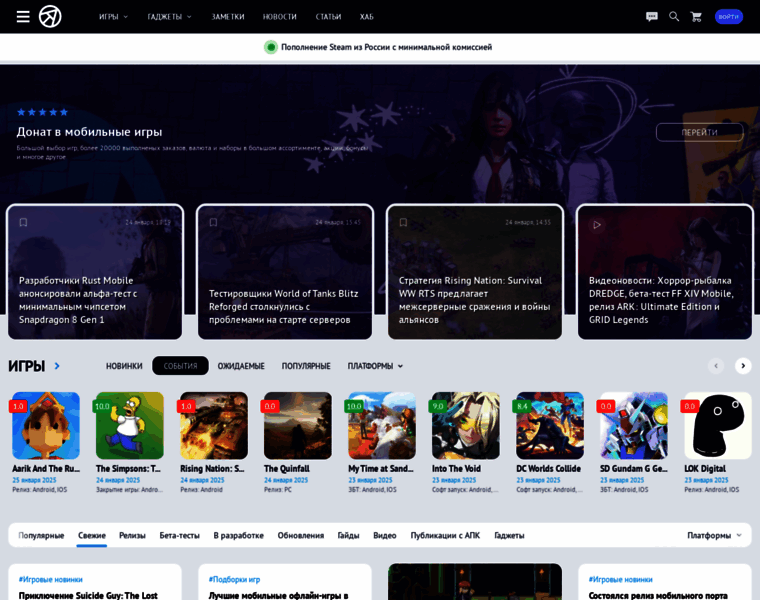Expand the ИГРЫ navigation dropdown
The width and height of the screenshot is (760, 600).
click(113, 16)
